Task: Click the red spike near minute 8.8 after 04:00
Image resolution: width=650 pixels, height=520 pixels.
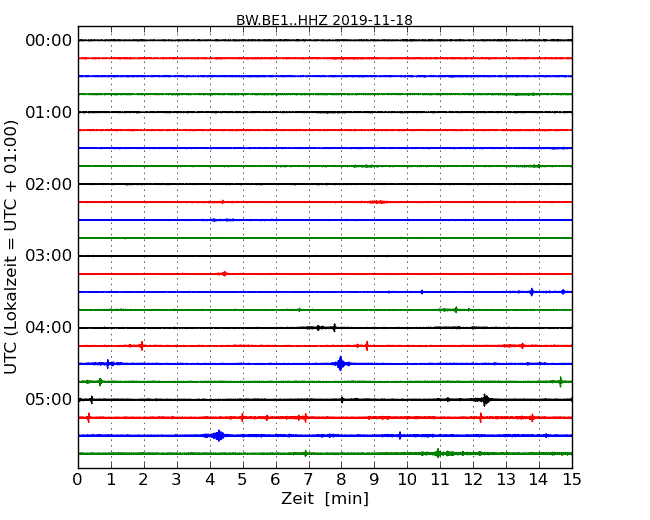Action: click(x=367, y=345)
